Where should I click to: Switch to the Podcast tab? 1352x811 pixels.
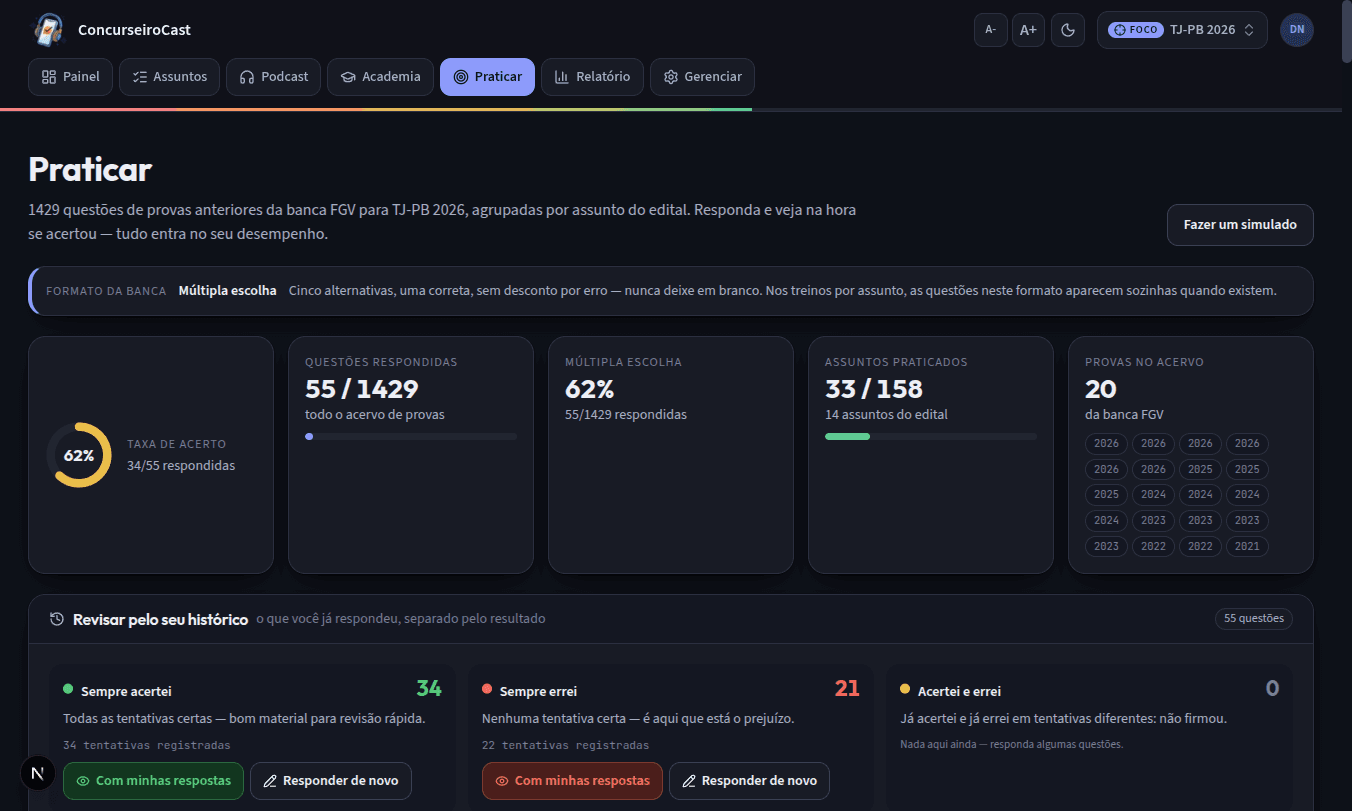(274, 77)
